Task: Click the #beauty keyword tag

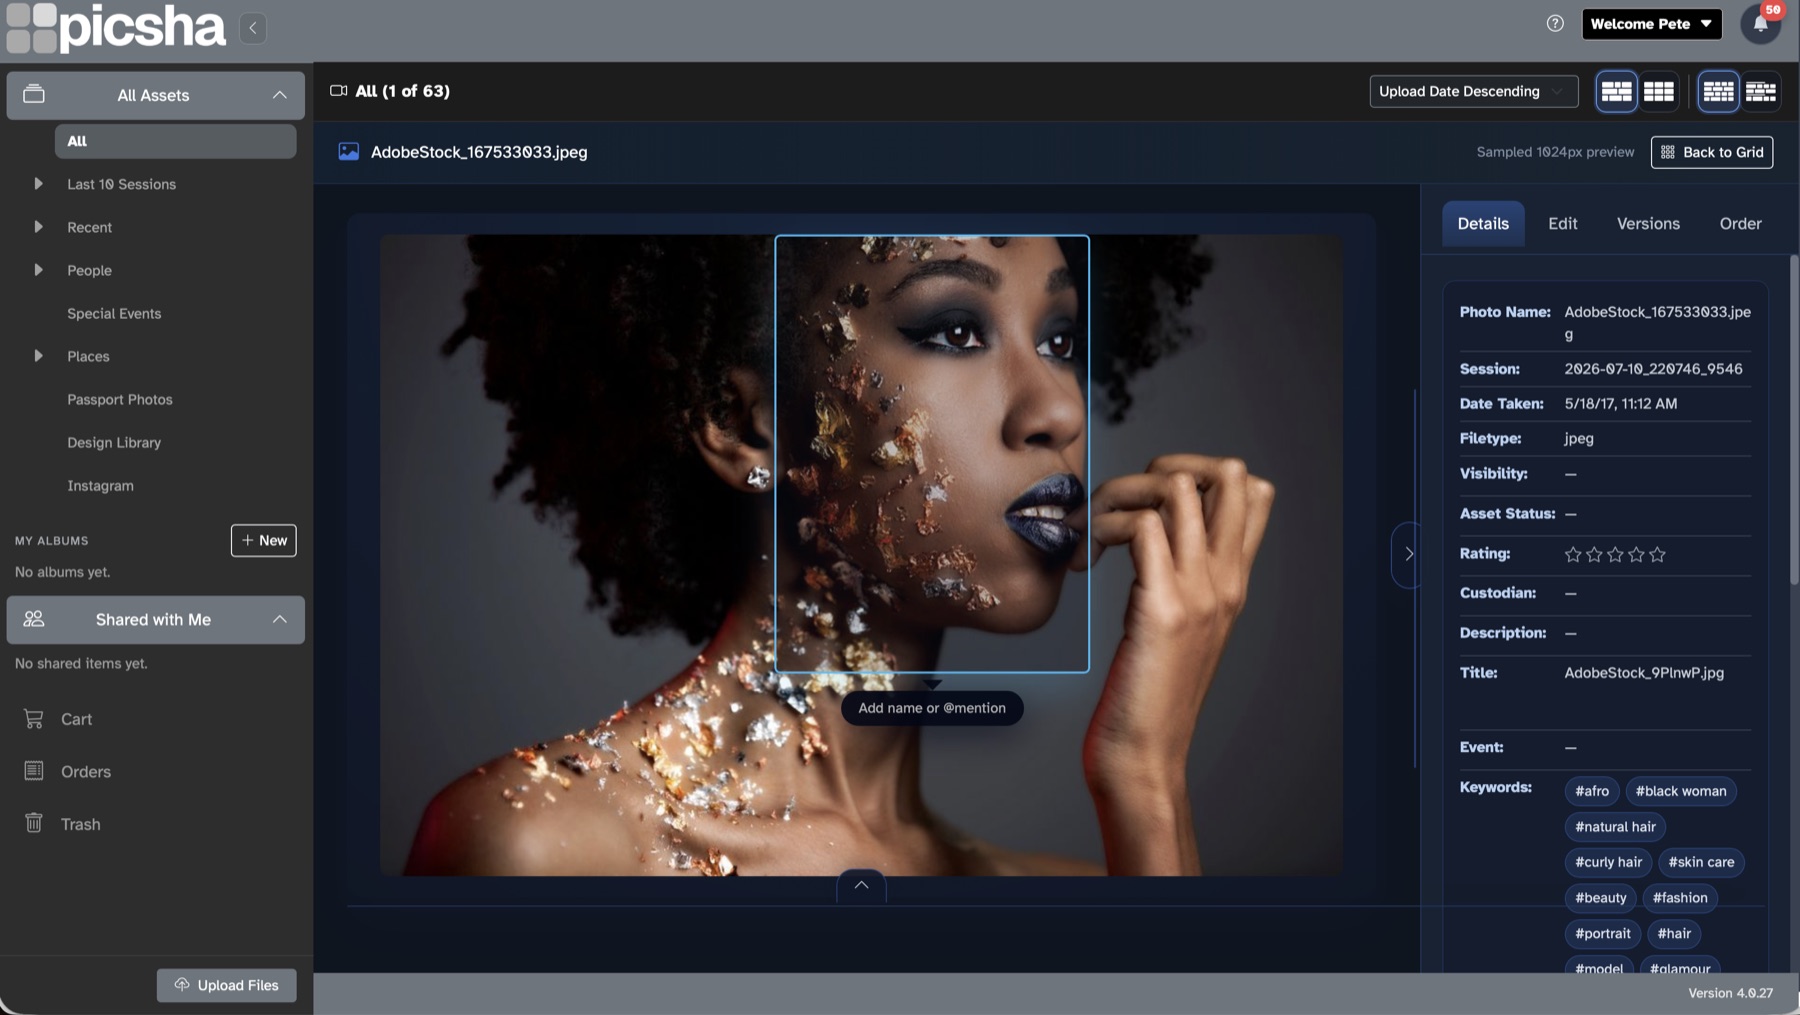Action: (x=1601, y=898)
